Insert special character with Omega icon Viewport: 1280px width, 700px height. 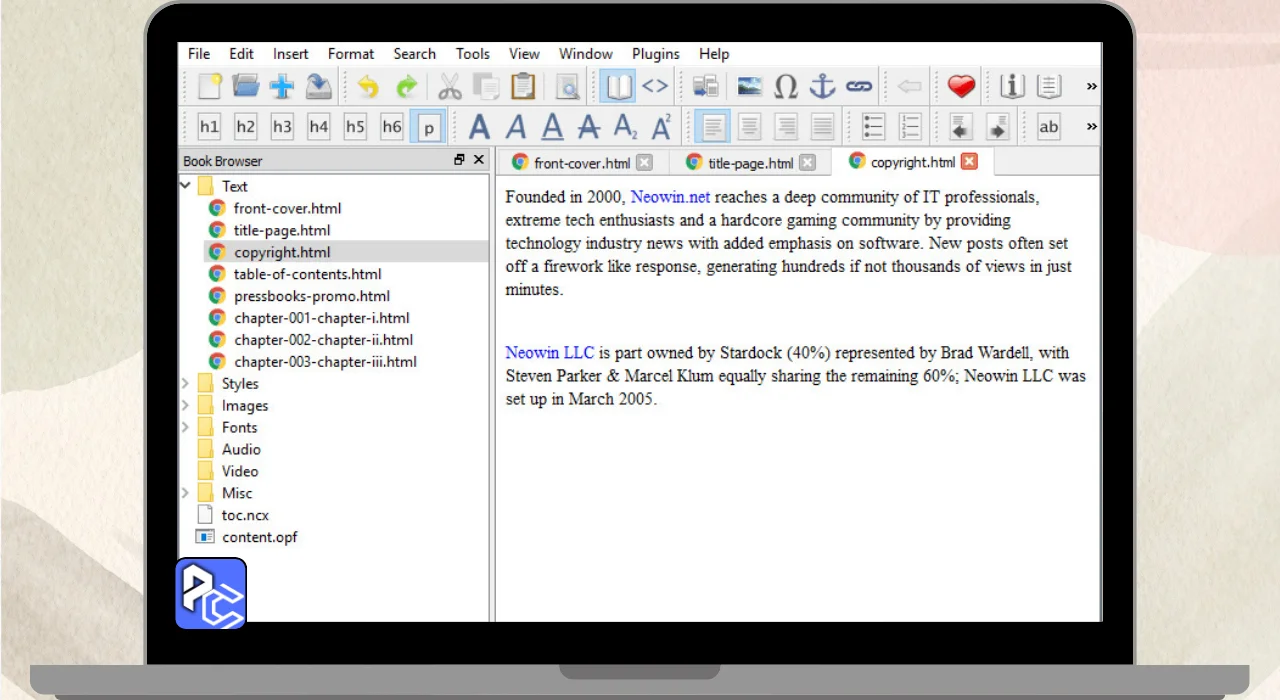(786, 87)
